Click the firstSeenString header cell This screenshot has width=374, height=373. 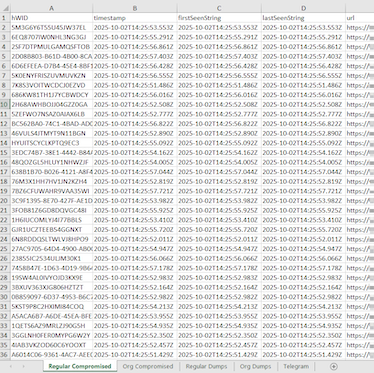click(219, 18)
